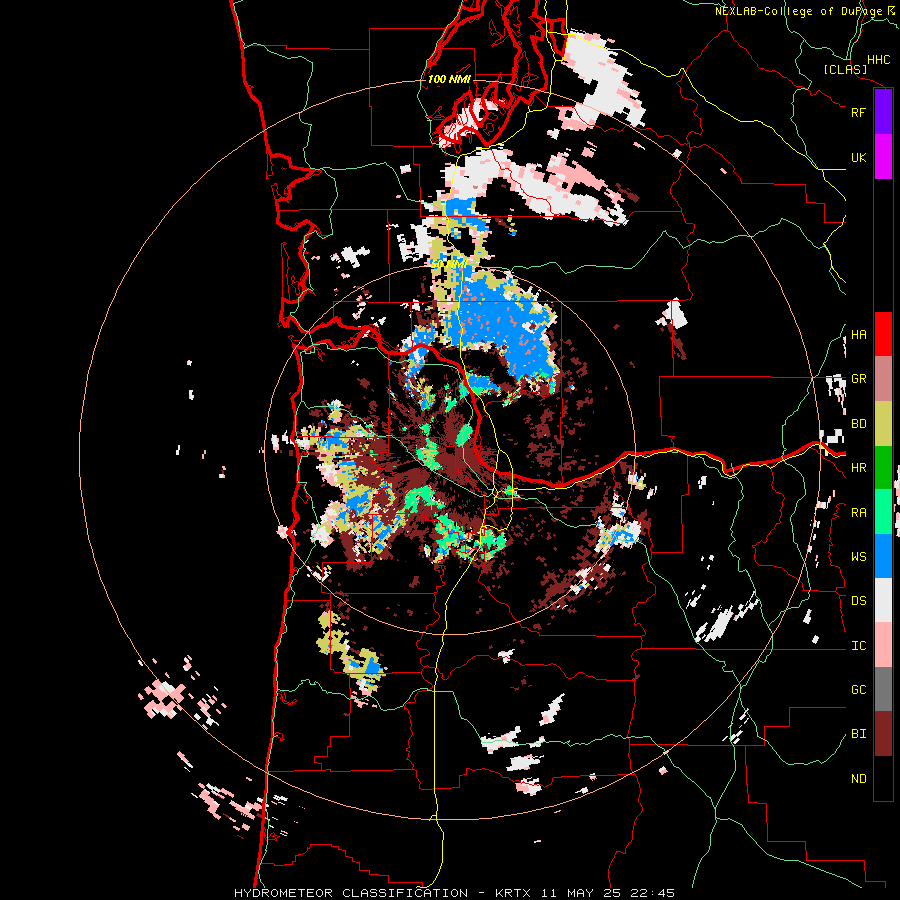This screenshot has width=900, height=900.
Task: Pick the RA light green legend block
Action: [883, 512]
